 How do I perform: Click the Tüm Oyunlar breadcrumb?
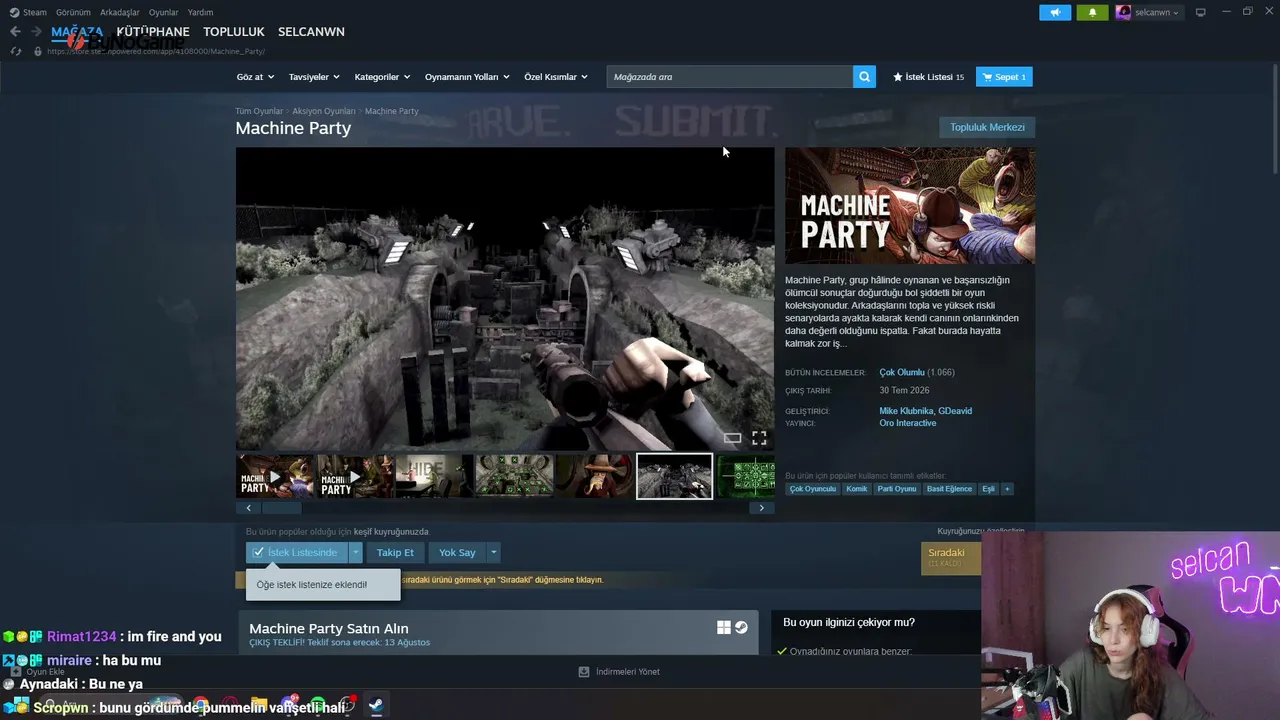coord(259,111)
